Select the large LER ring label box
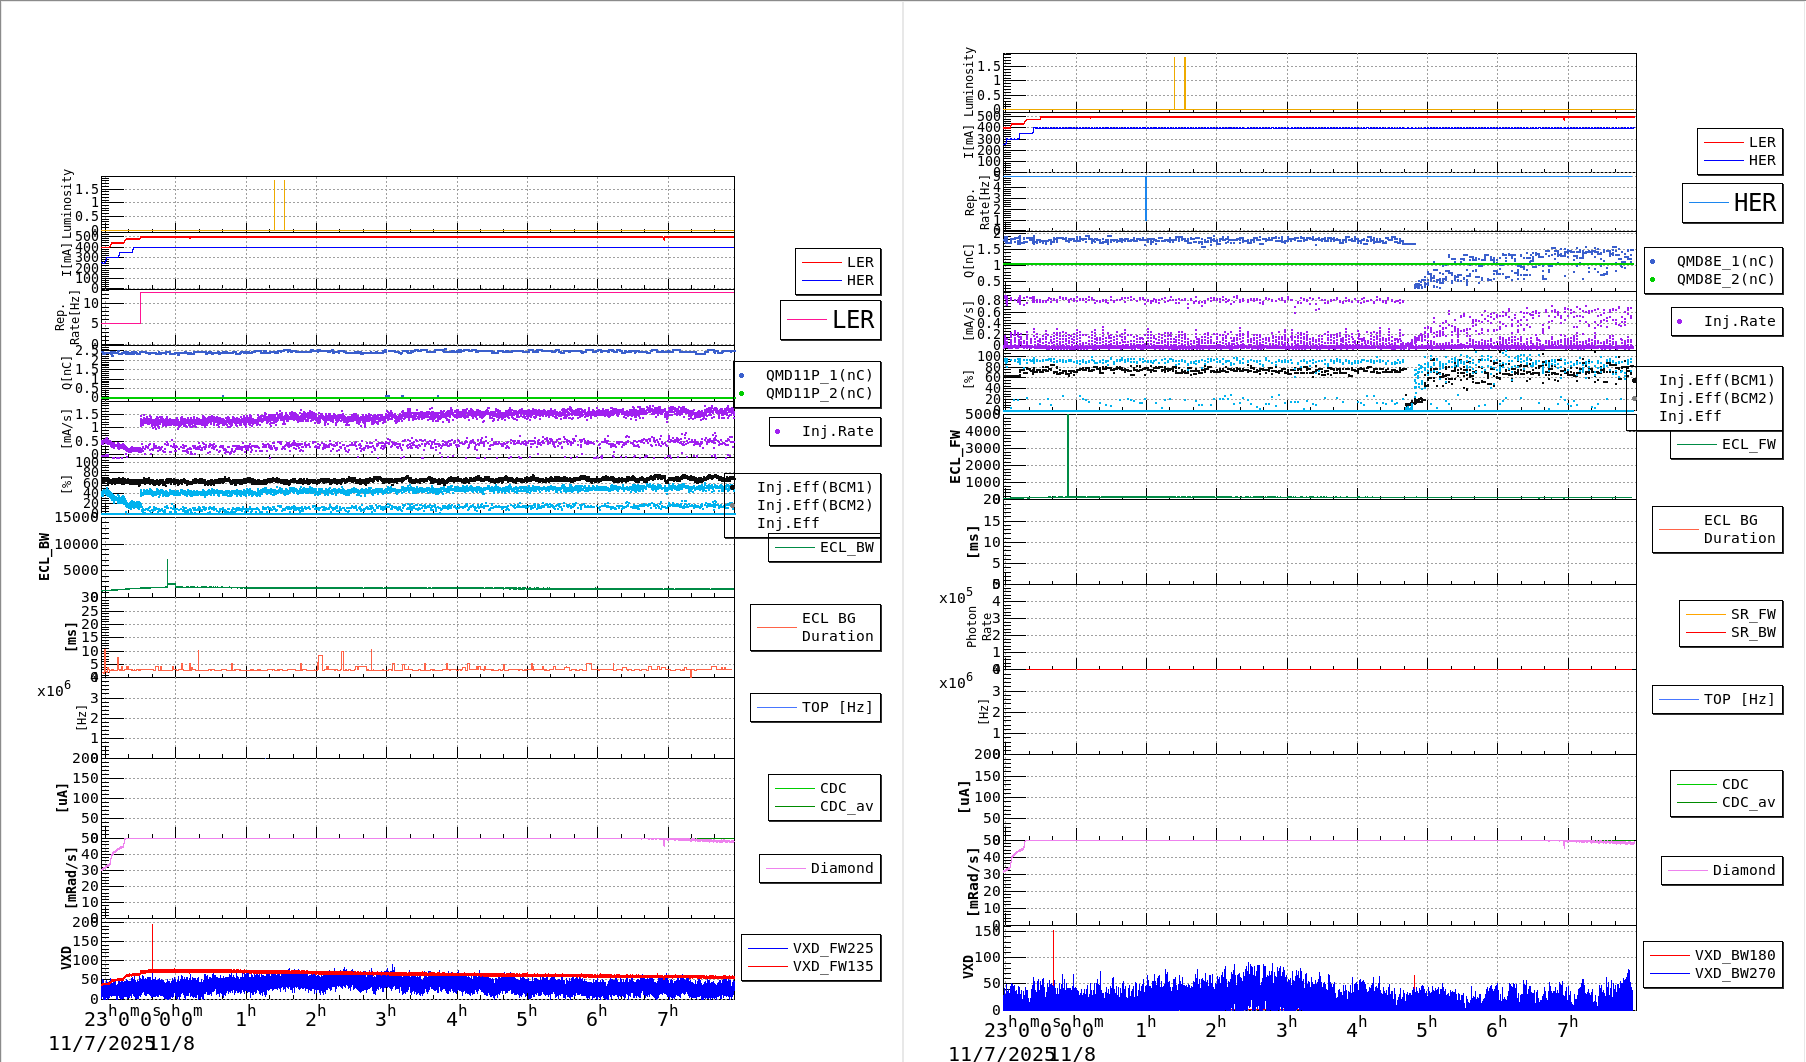The image size is (1806, 1062). pos(830,320)
